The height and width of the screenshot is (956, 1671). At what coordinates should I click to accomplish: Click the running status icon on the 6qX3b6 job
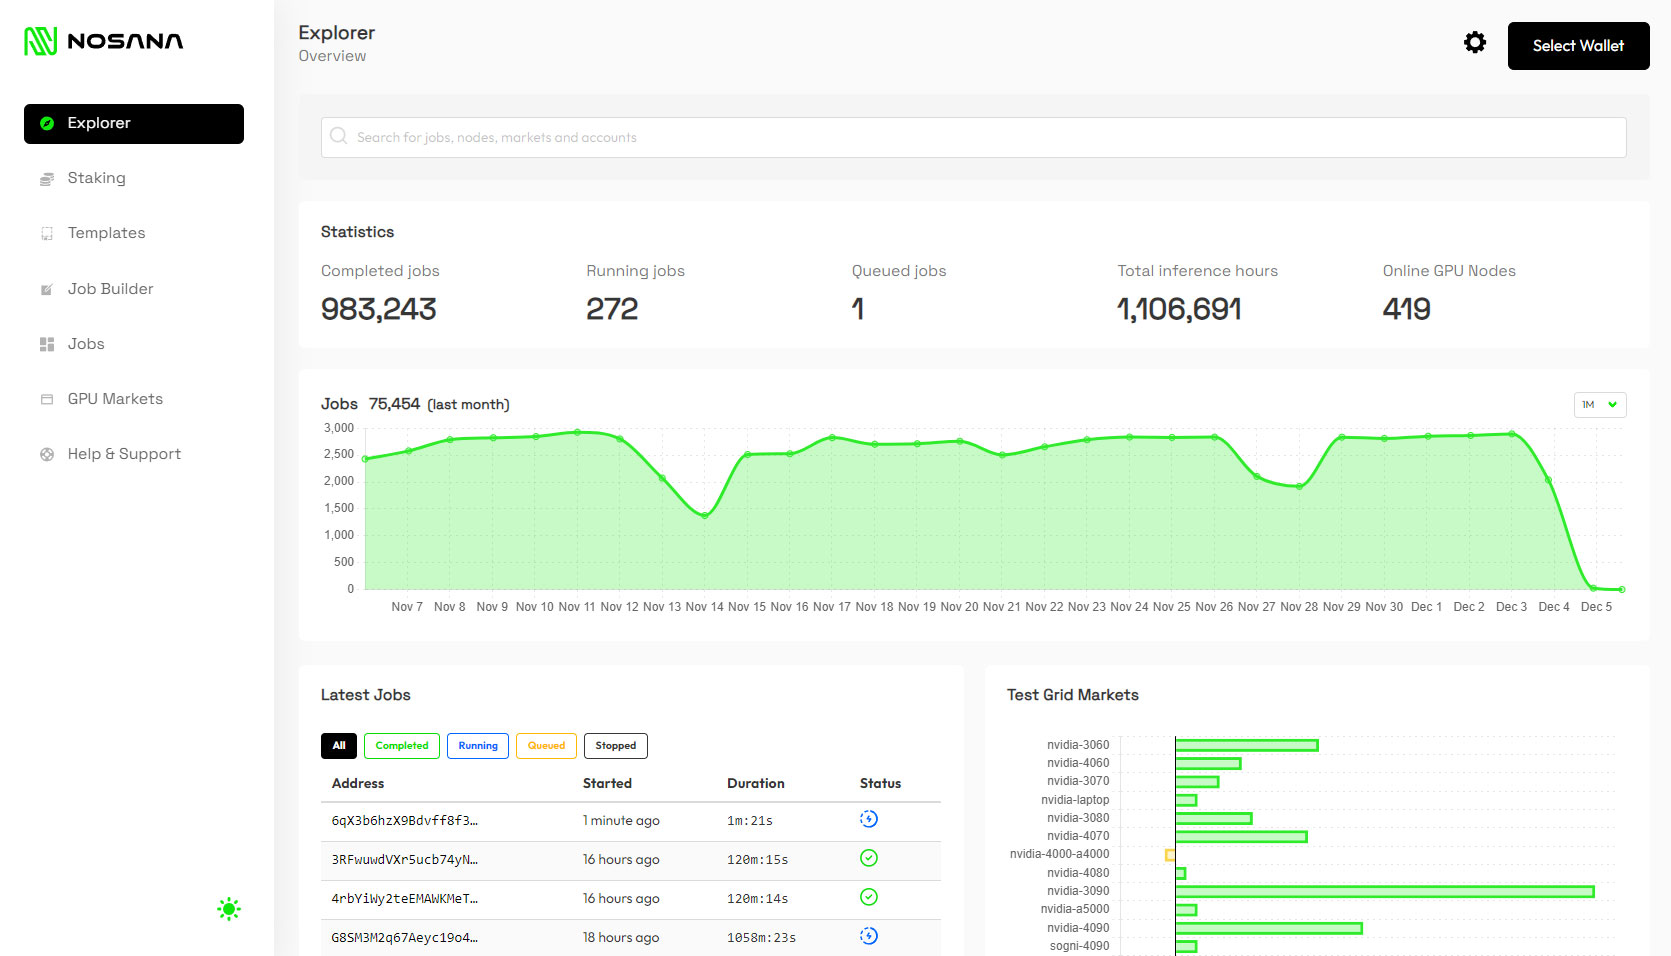(x=868, y=818)
